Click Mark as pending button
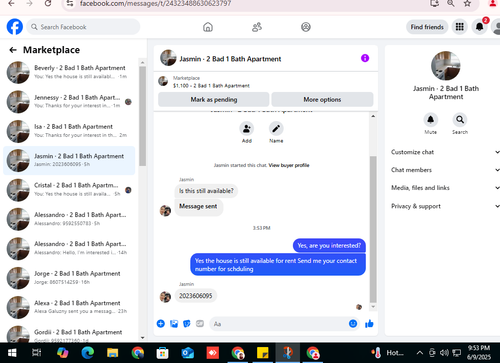The image size is (500, 363). (x=214, y=99)
